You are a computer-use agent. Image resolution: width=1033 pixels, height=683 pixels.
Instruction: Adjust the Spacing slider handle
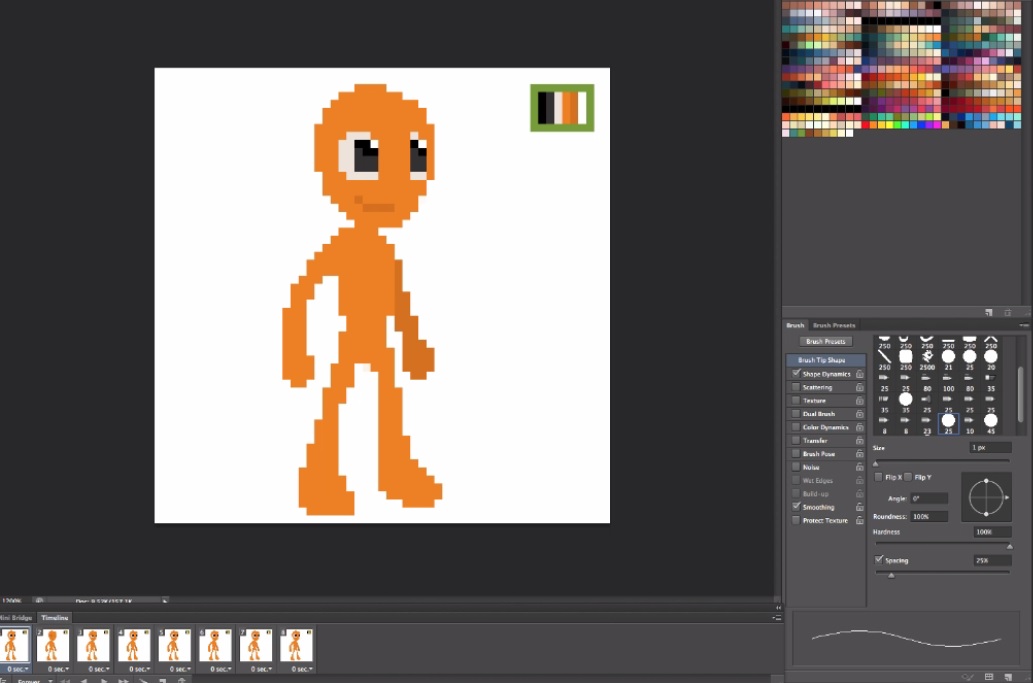891,575
